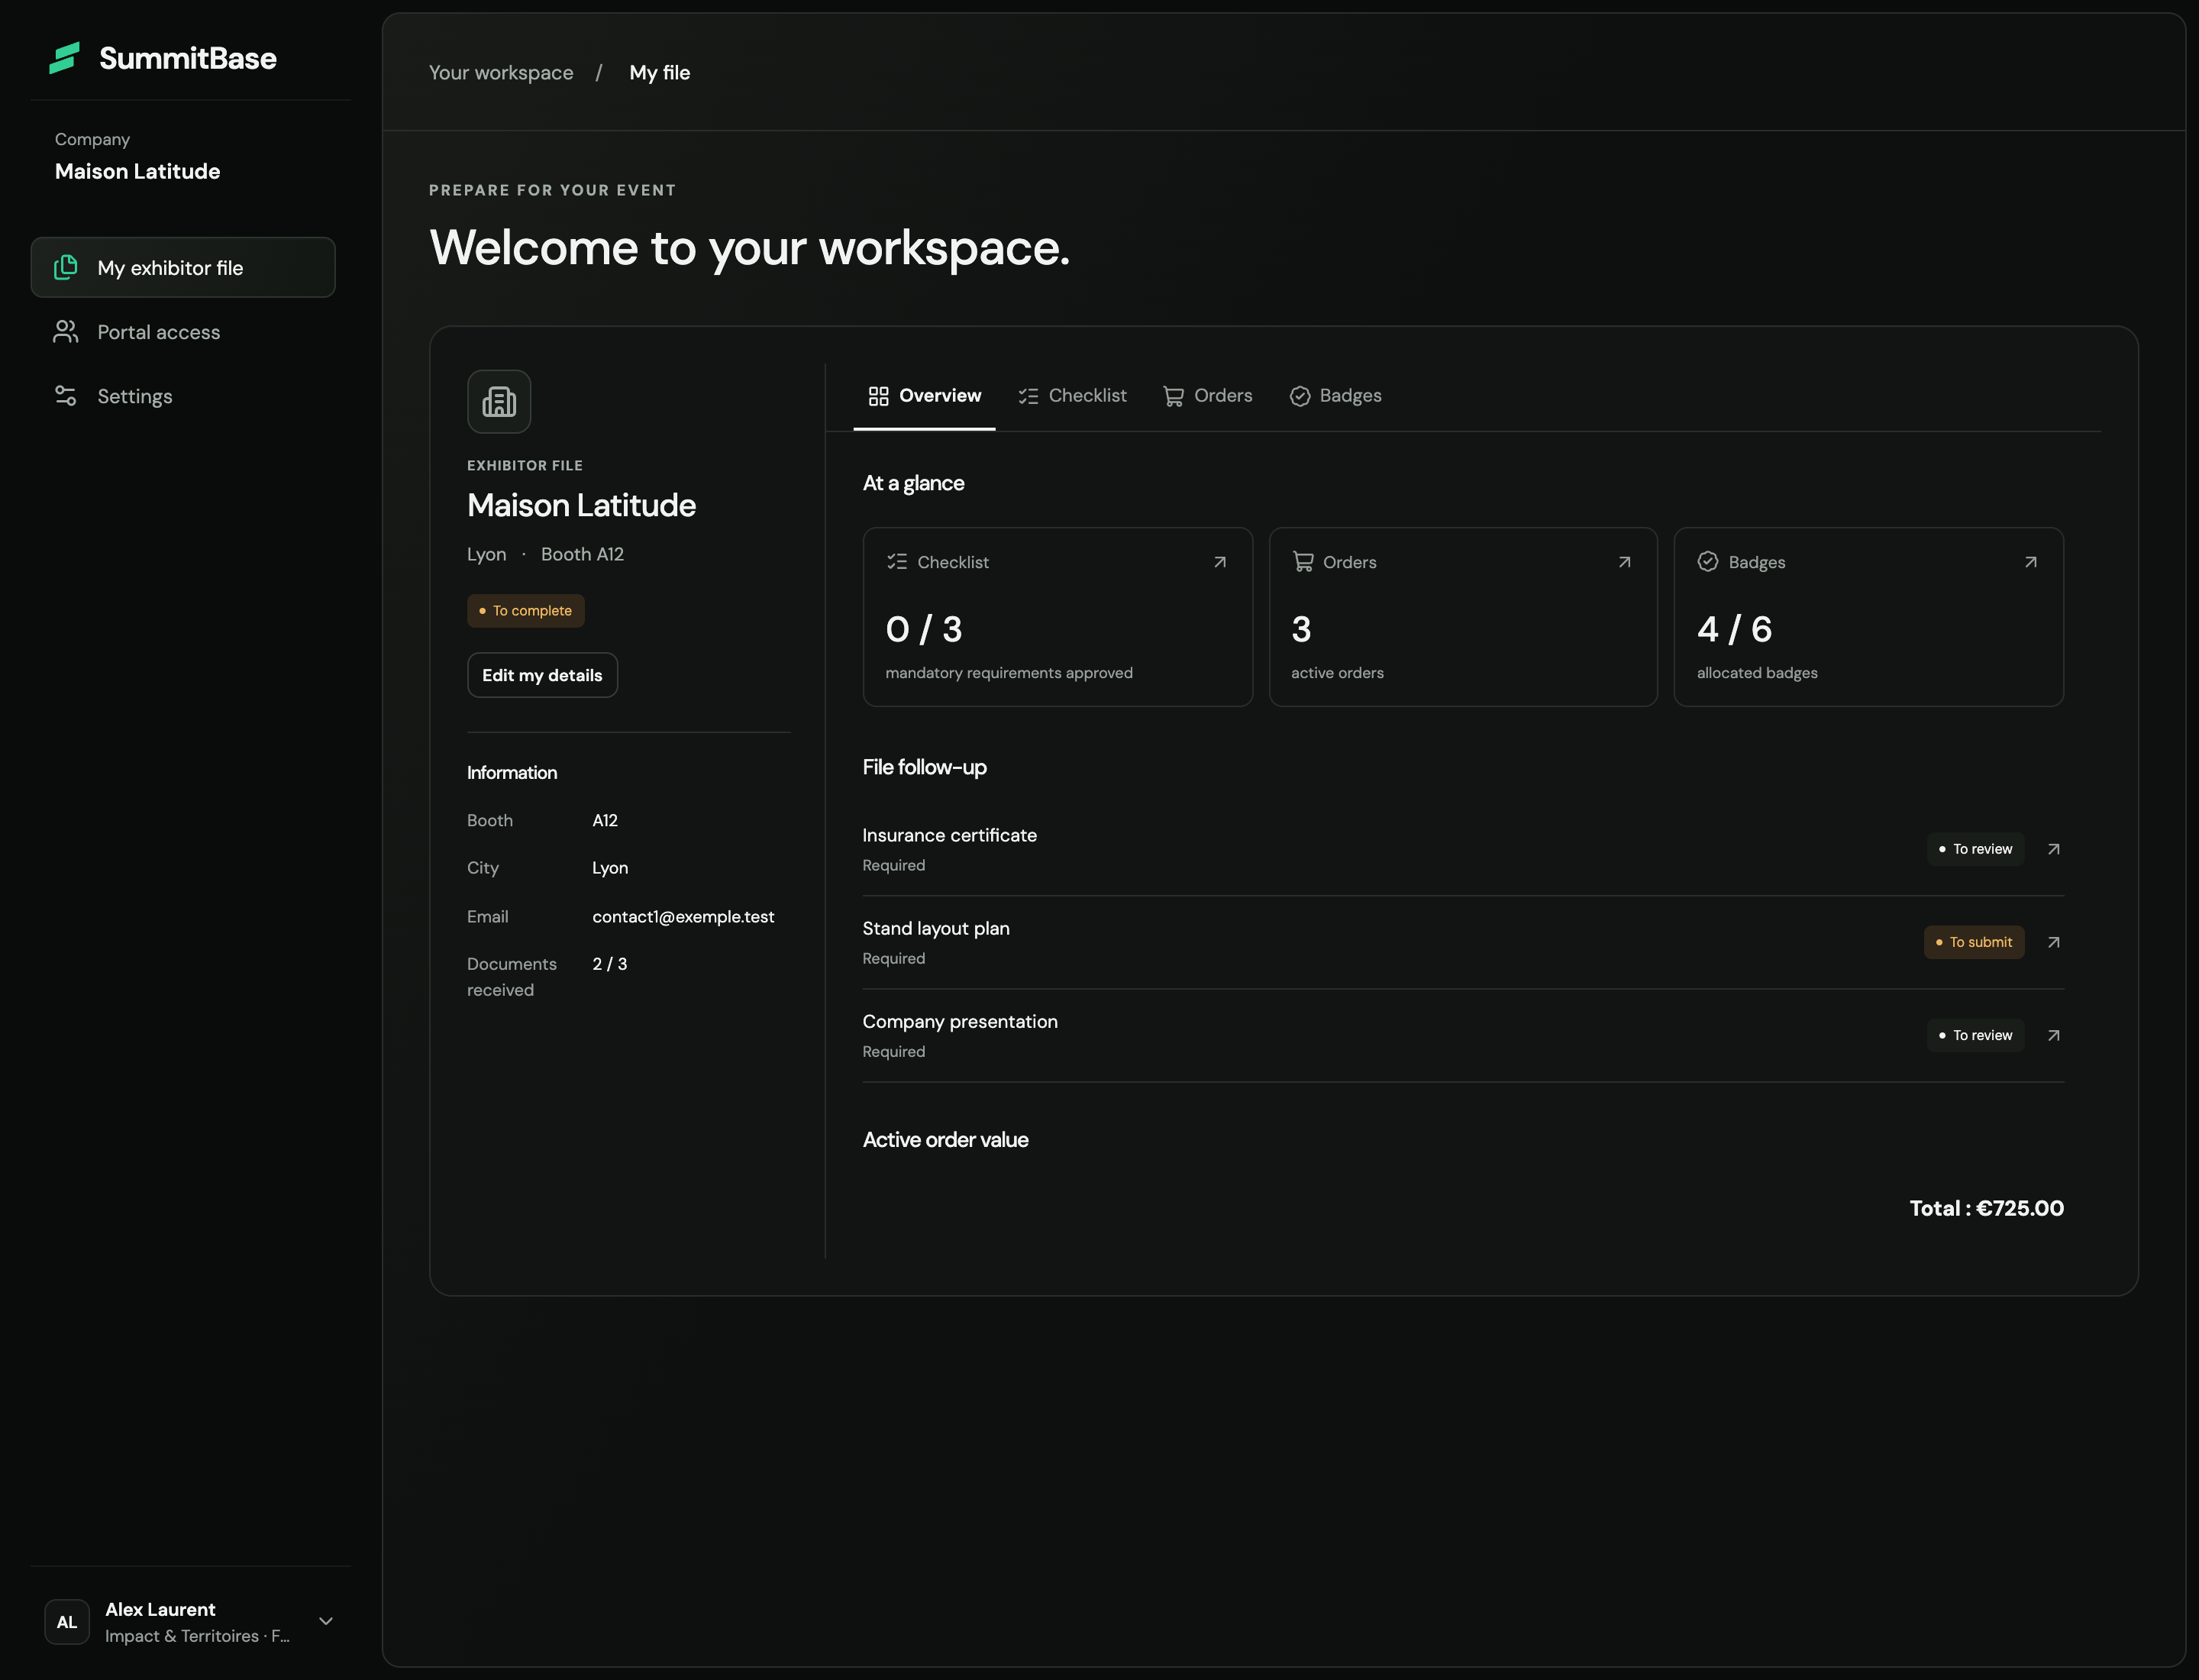Click the 0 / 3 checklist count
Screen dimensions: 2199x1680
[x=924, y=629]
